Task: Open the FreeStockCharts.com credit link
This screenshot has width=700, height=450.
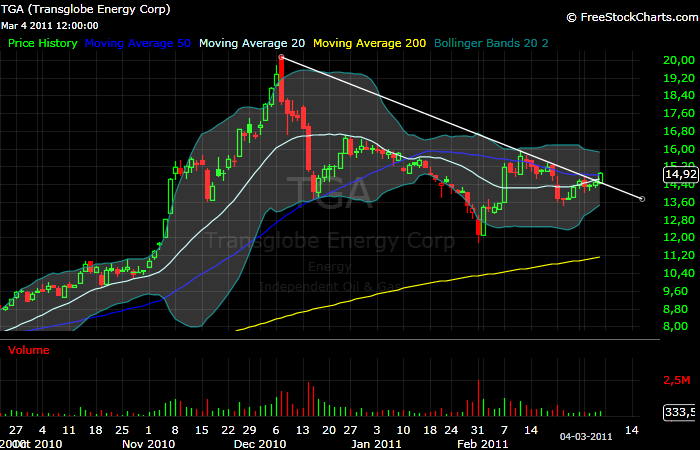Action: 633,17
